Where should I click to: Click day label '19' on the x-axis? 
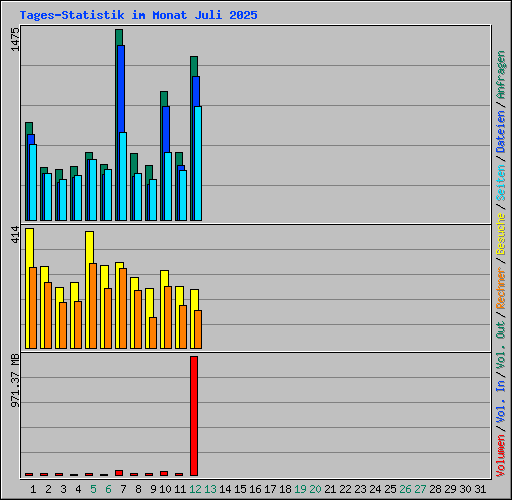click(300, 489)
